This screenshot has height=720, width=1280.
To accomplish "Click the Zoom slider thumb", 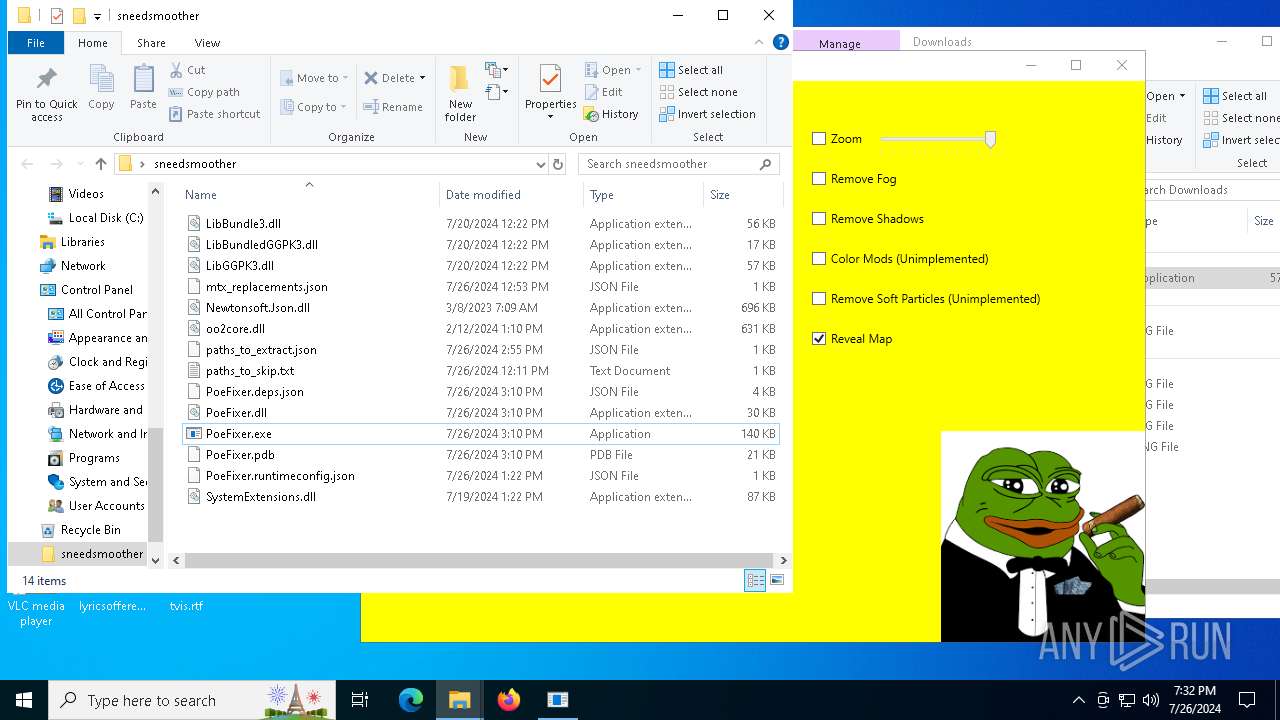I will click(x=990, y=139).
